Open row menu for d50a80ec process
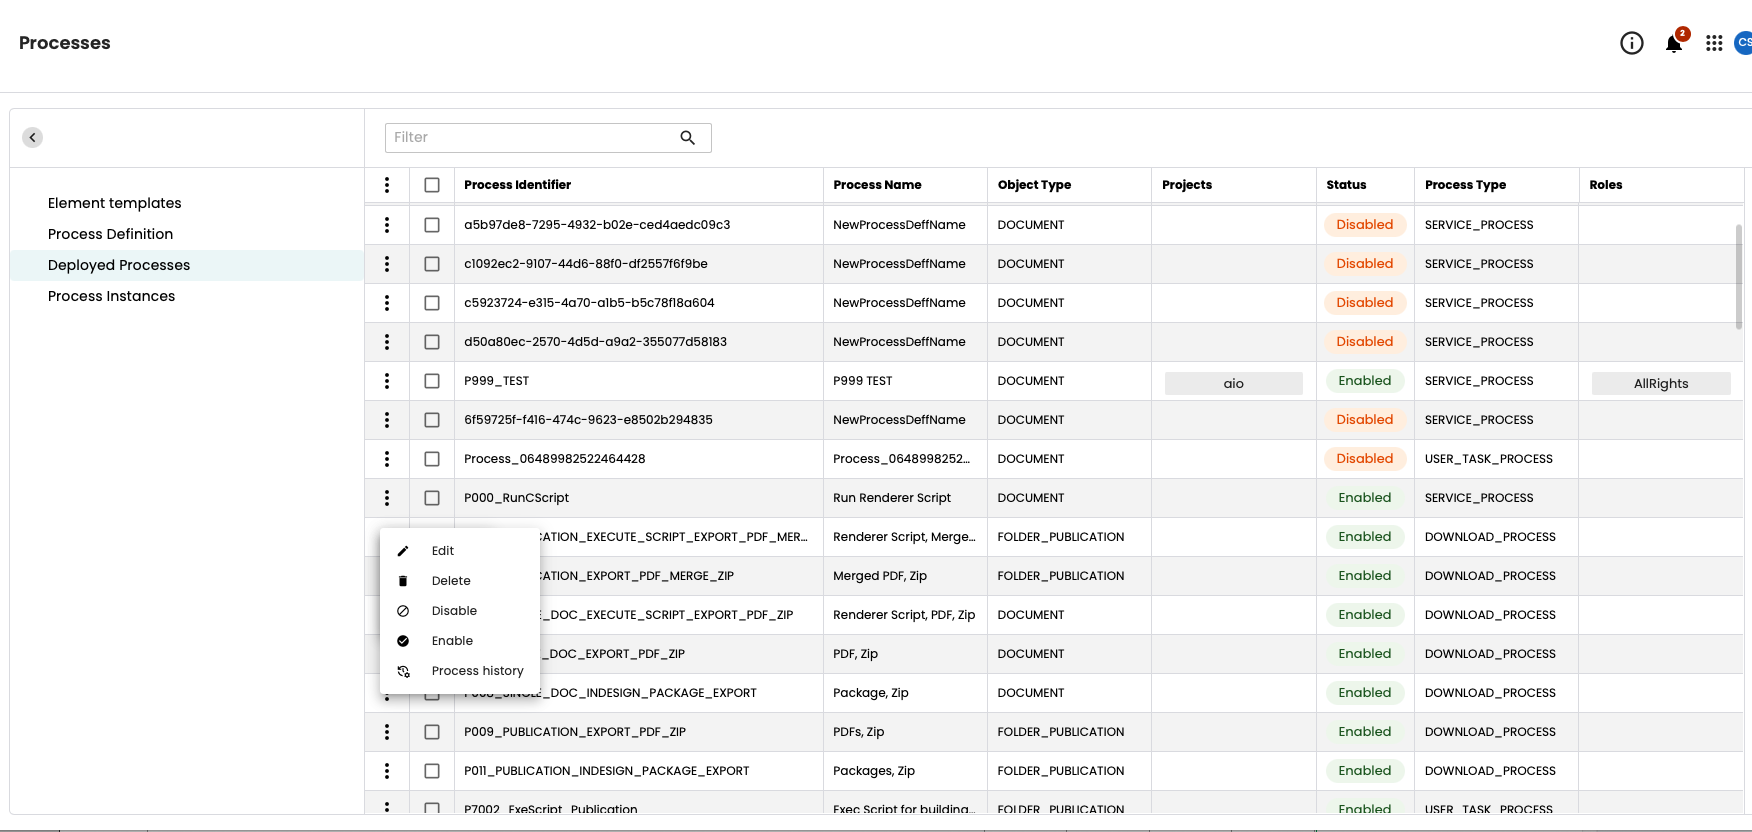Screen dimensions: 1752x832 tap(387, 342)
